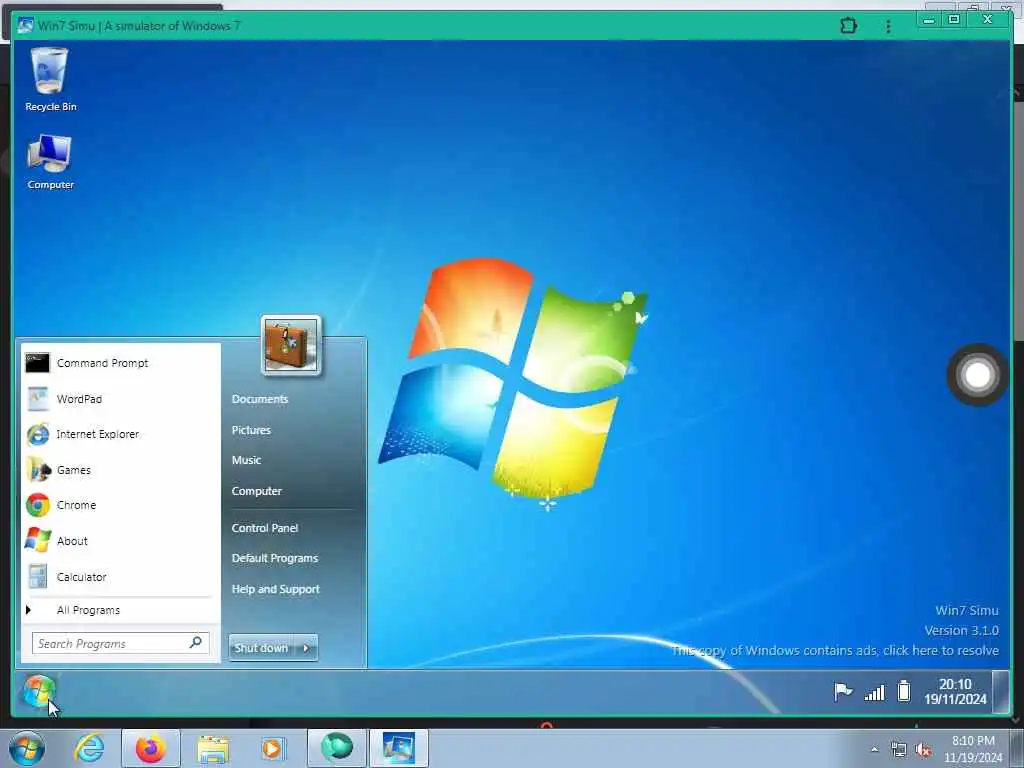Click the search magnifier icon
This screenshot has width=1024, height=768.
coord(196,643)
